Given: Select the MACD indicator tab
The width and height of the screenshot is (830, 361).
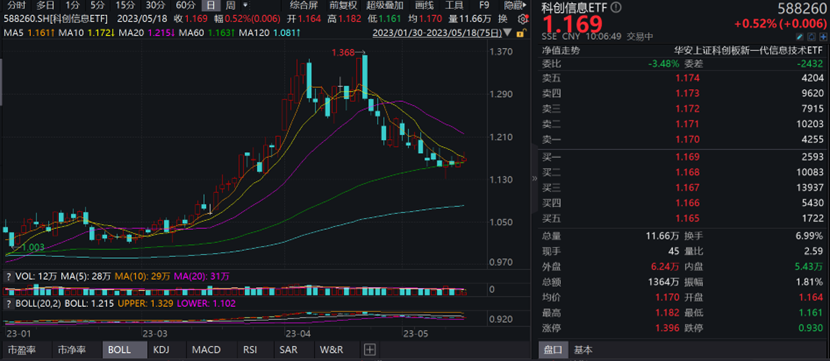Looking at the screenshot, I should [206, 349].
